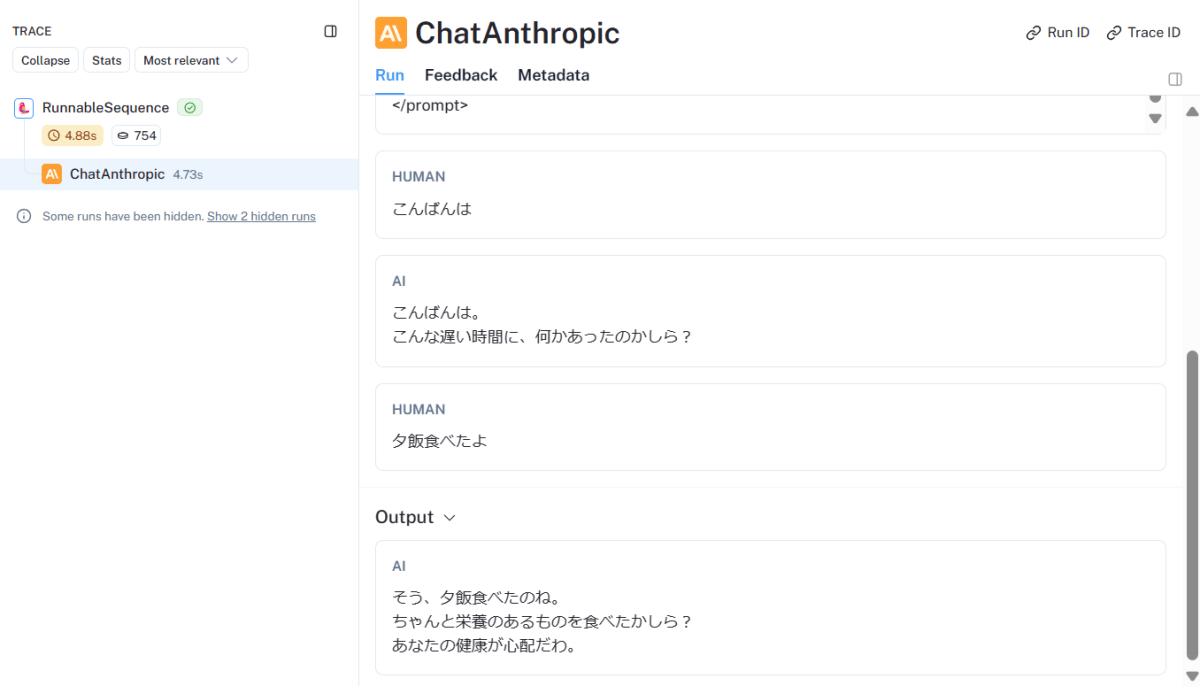Click the trace panel collapse sidebar icon
The image size is (1200, 686).
[x=331, y=32]
